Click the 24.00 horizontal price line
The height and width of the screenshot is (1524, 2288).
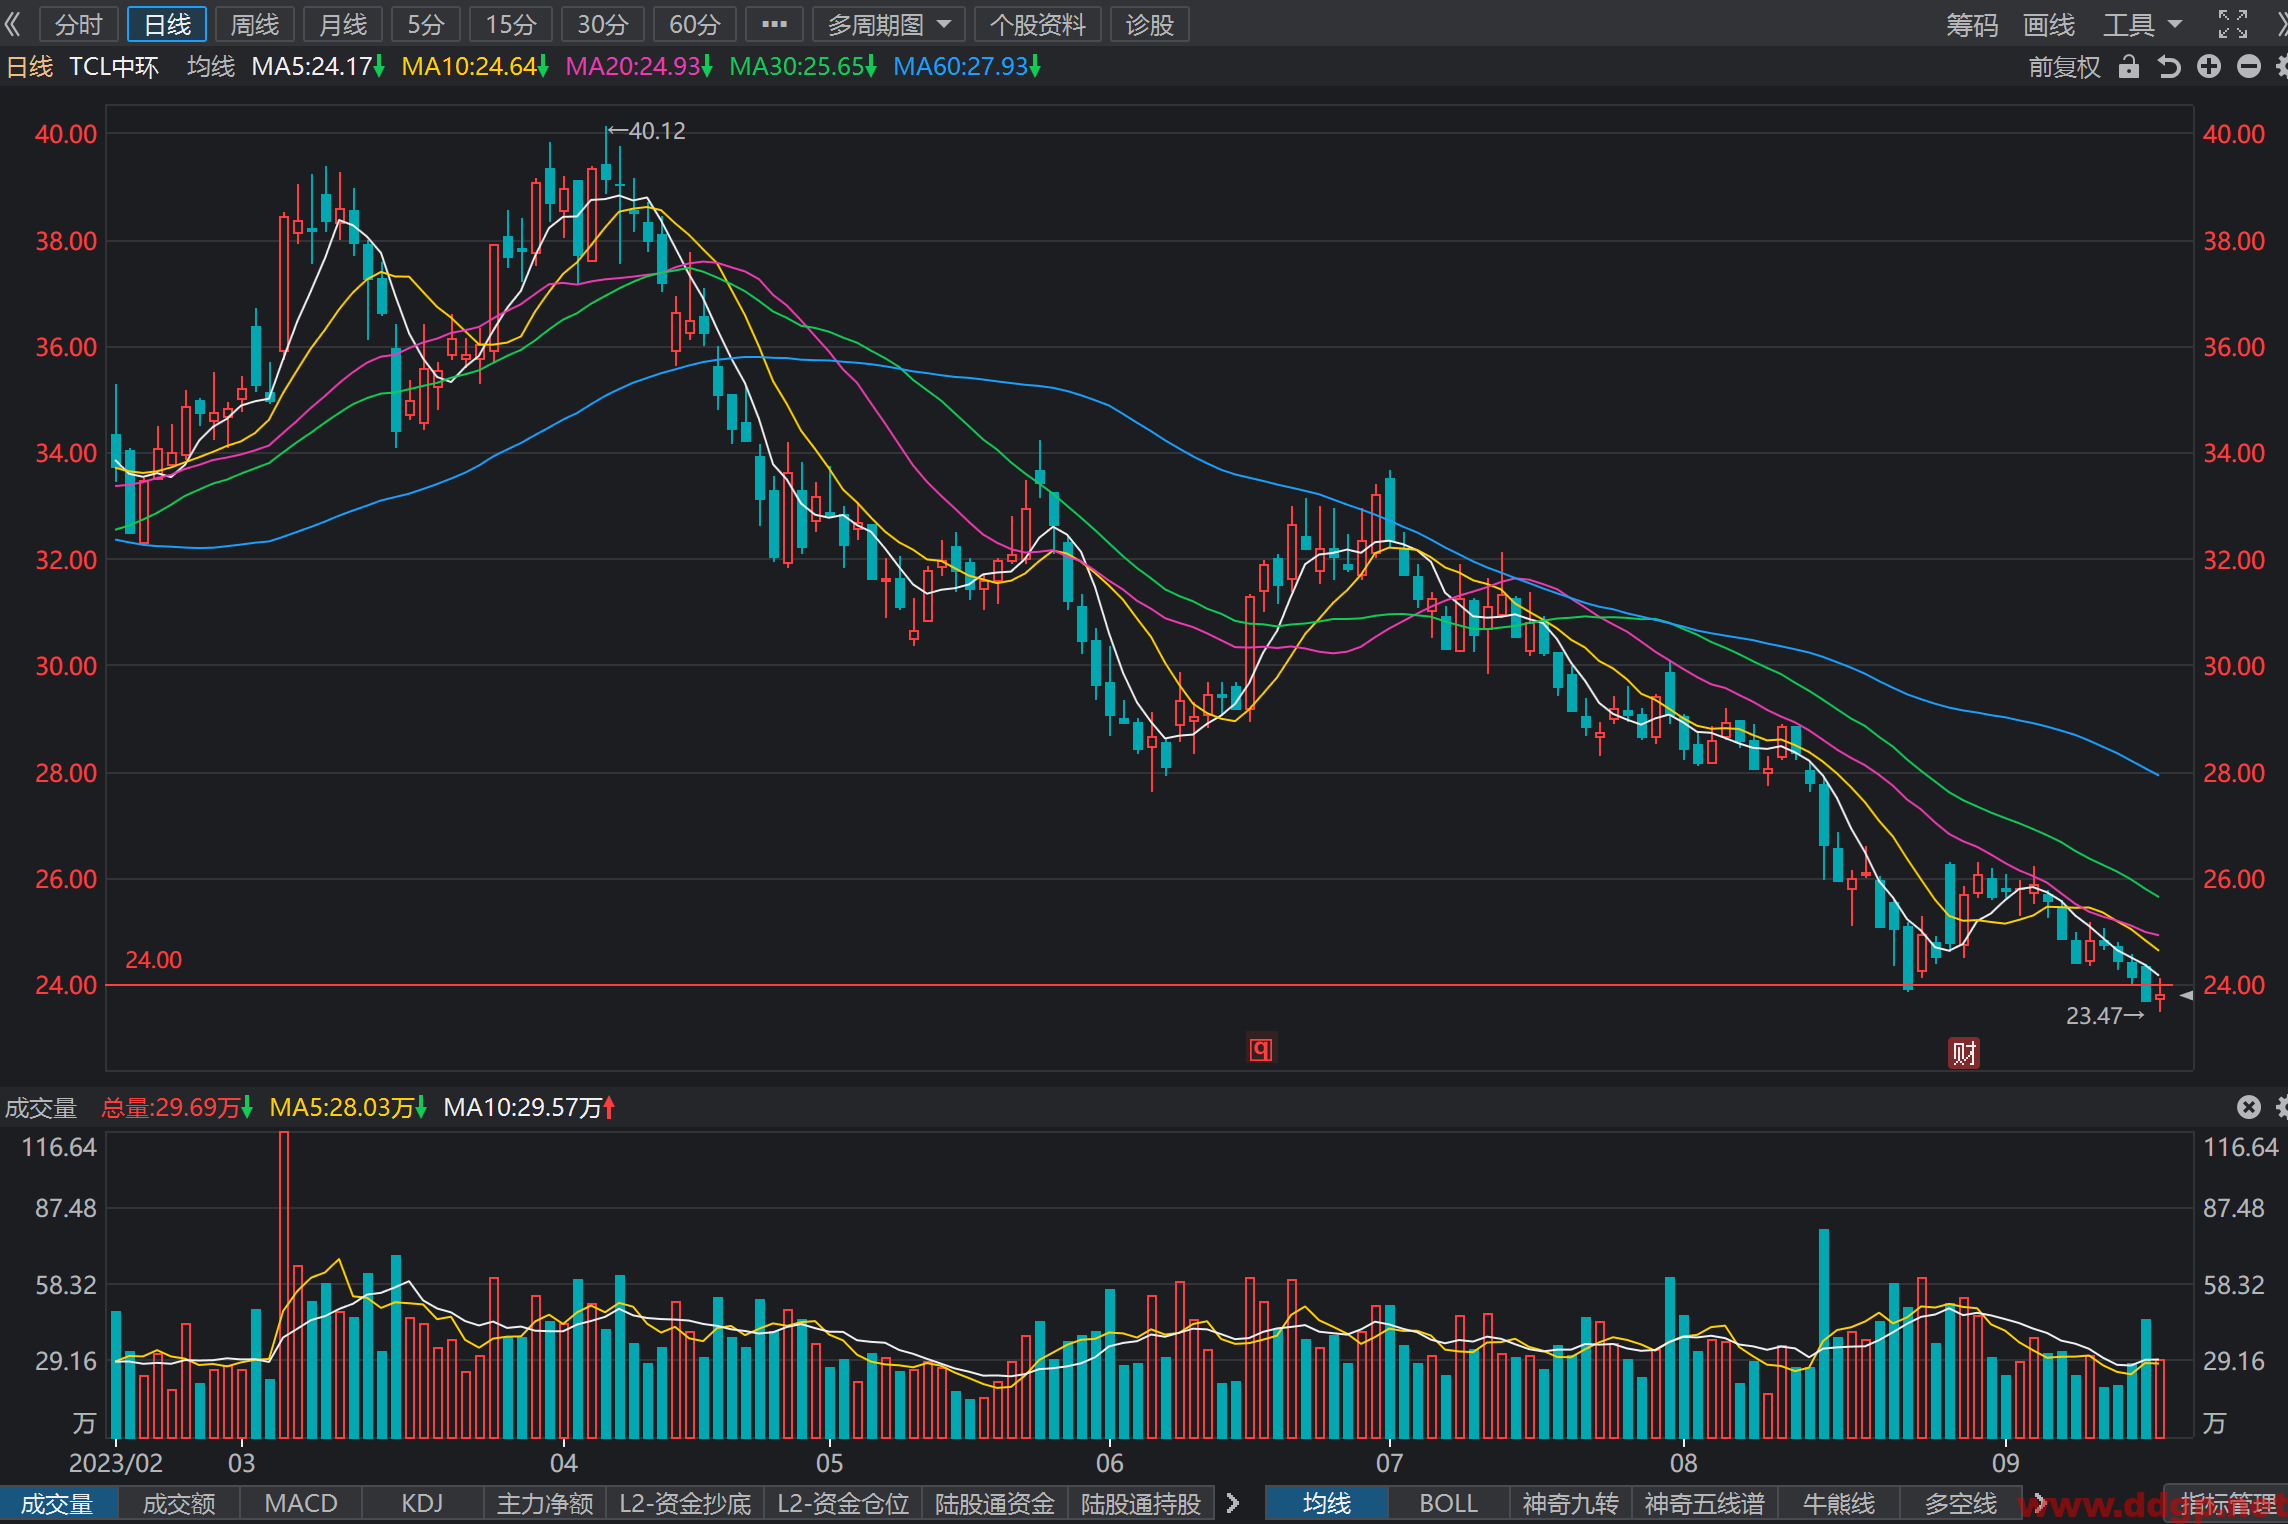1140,985
